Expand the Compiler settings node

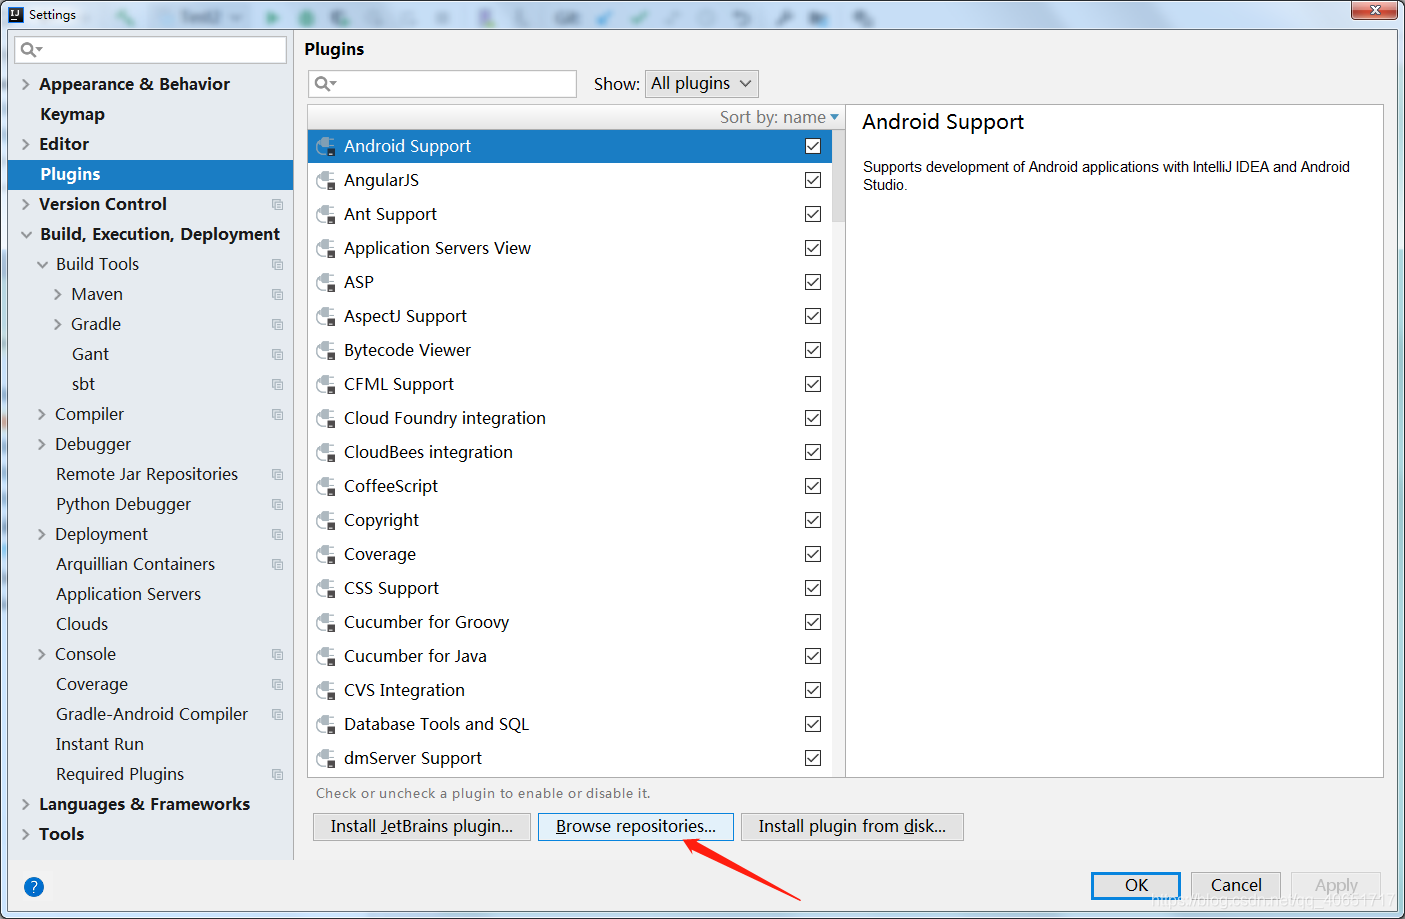pyautogui.click(x=42, y=415)
